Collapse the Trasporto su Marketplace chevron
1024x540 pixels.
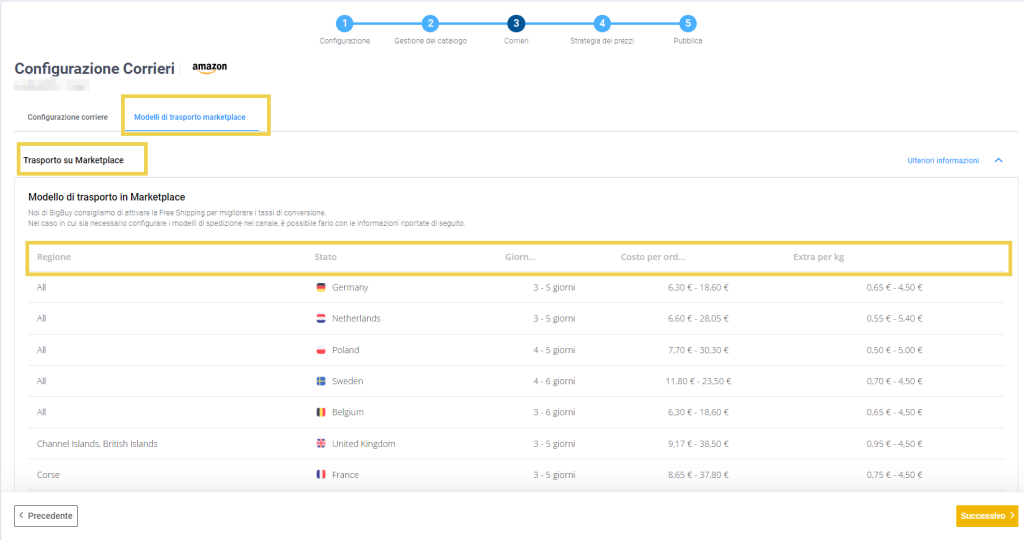998,160
